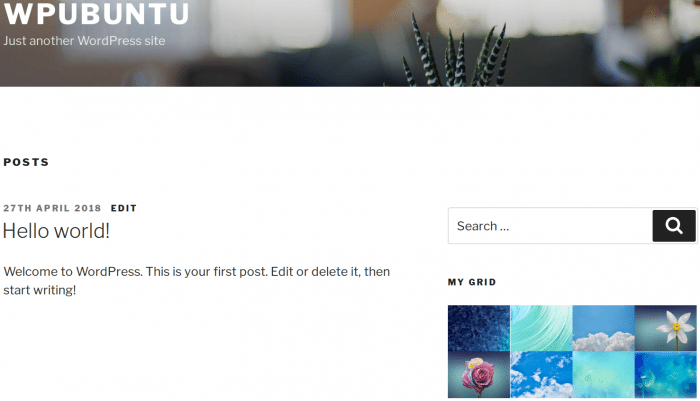This screenshot has width=700, height=401.
Task: Open the Hello world! post title
Action: coord(56,231)
